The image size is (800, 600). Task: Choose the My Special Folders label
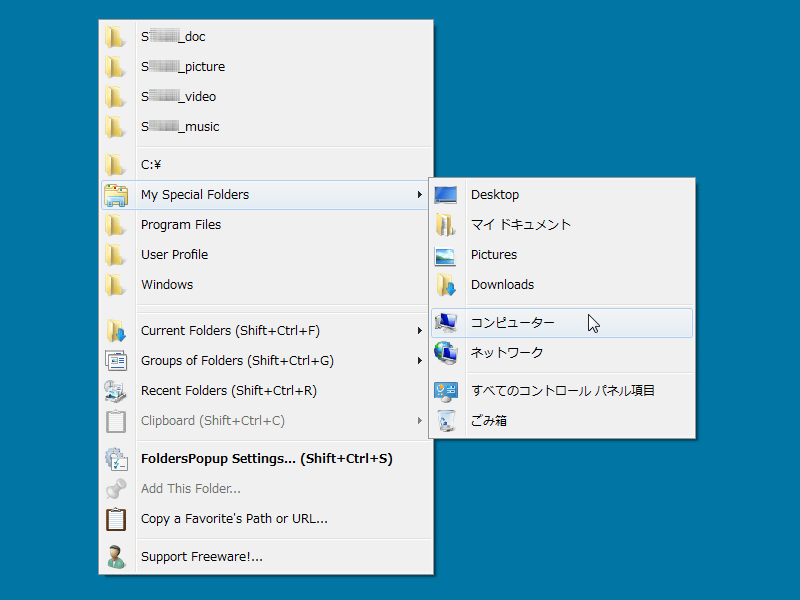[x=195, y=195]
